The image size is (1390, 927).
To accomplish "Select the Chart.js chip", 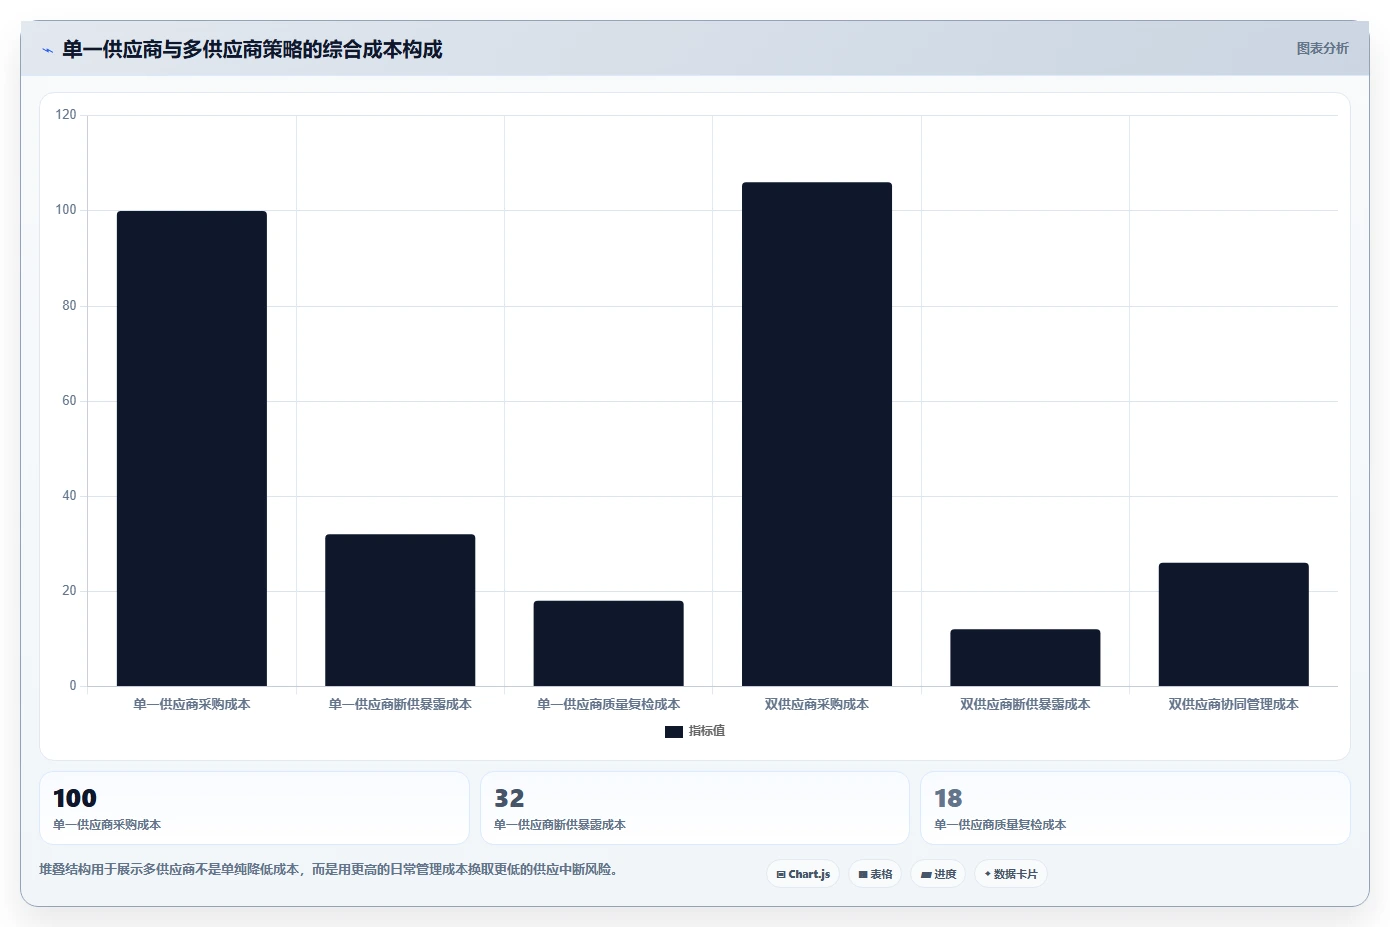I will (x=803, y=874).
